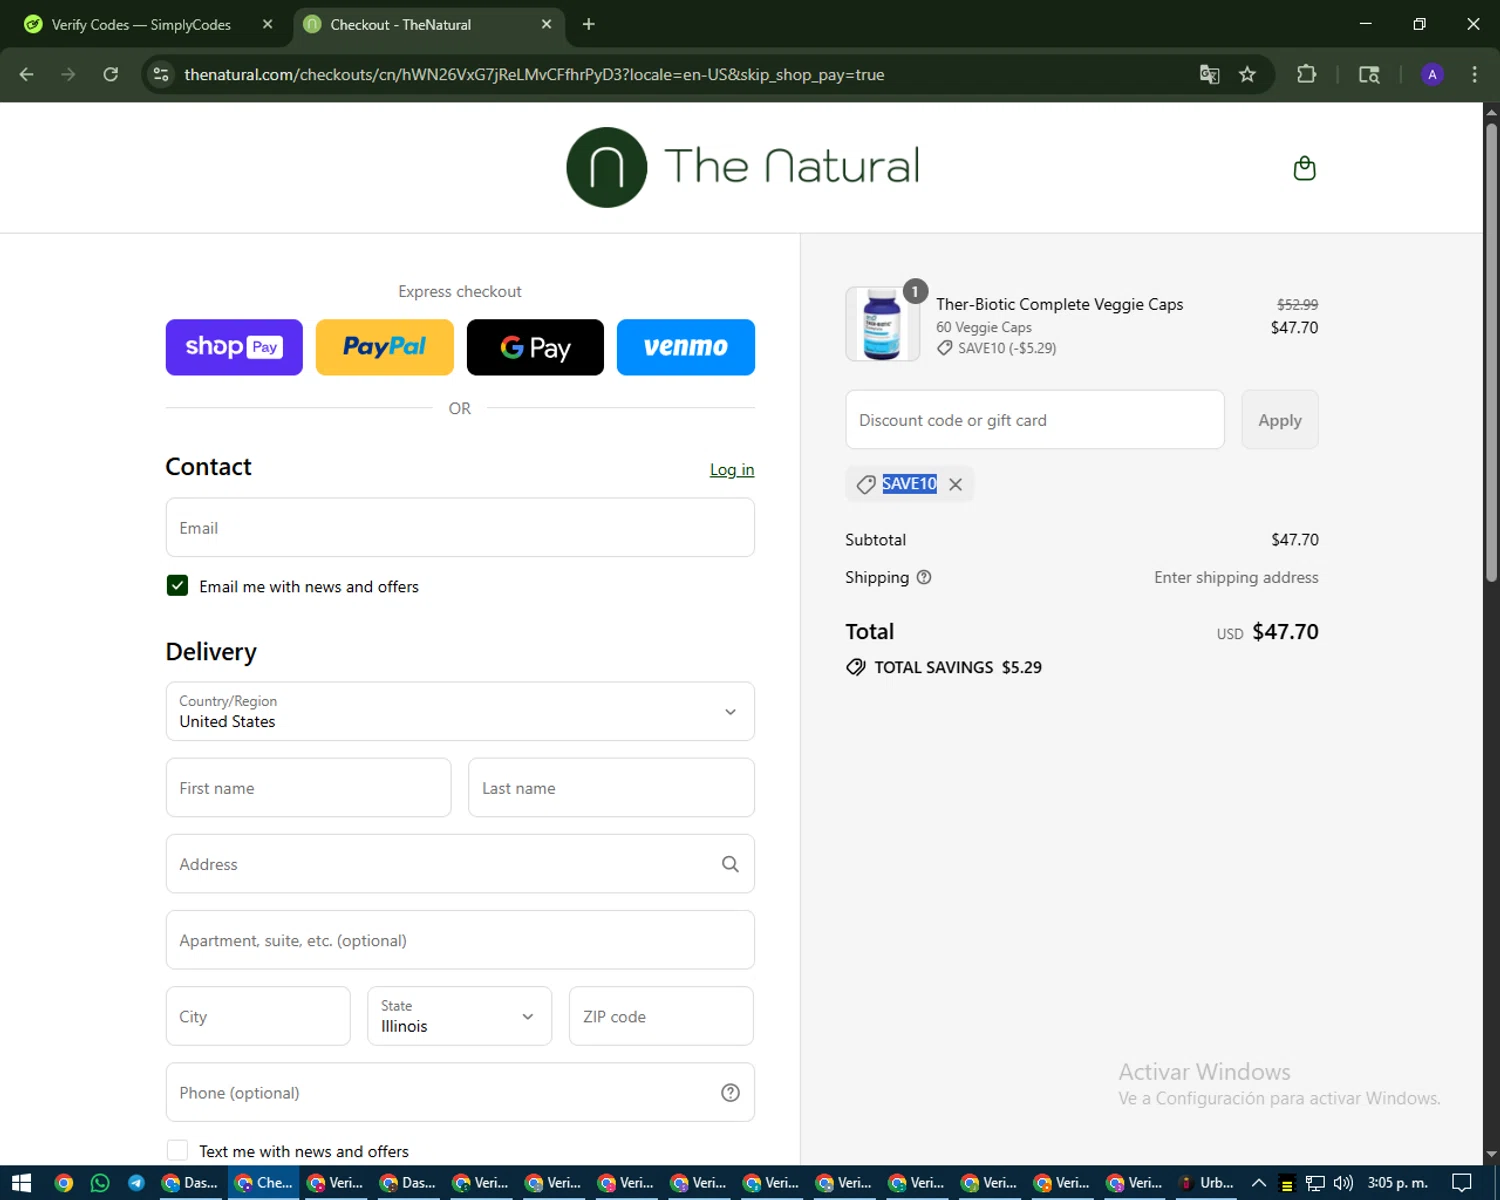
Task: Focus the Apartment, suite, etc. field
Action: coord(460,940)
